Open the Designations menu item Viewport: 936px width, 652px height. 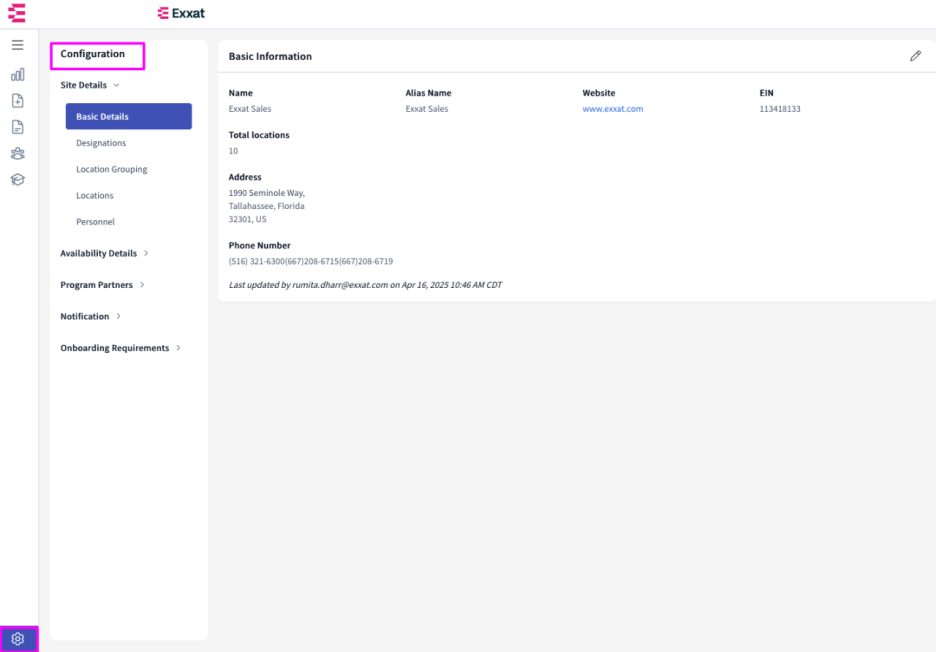(101, 143)
